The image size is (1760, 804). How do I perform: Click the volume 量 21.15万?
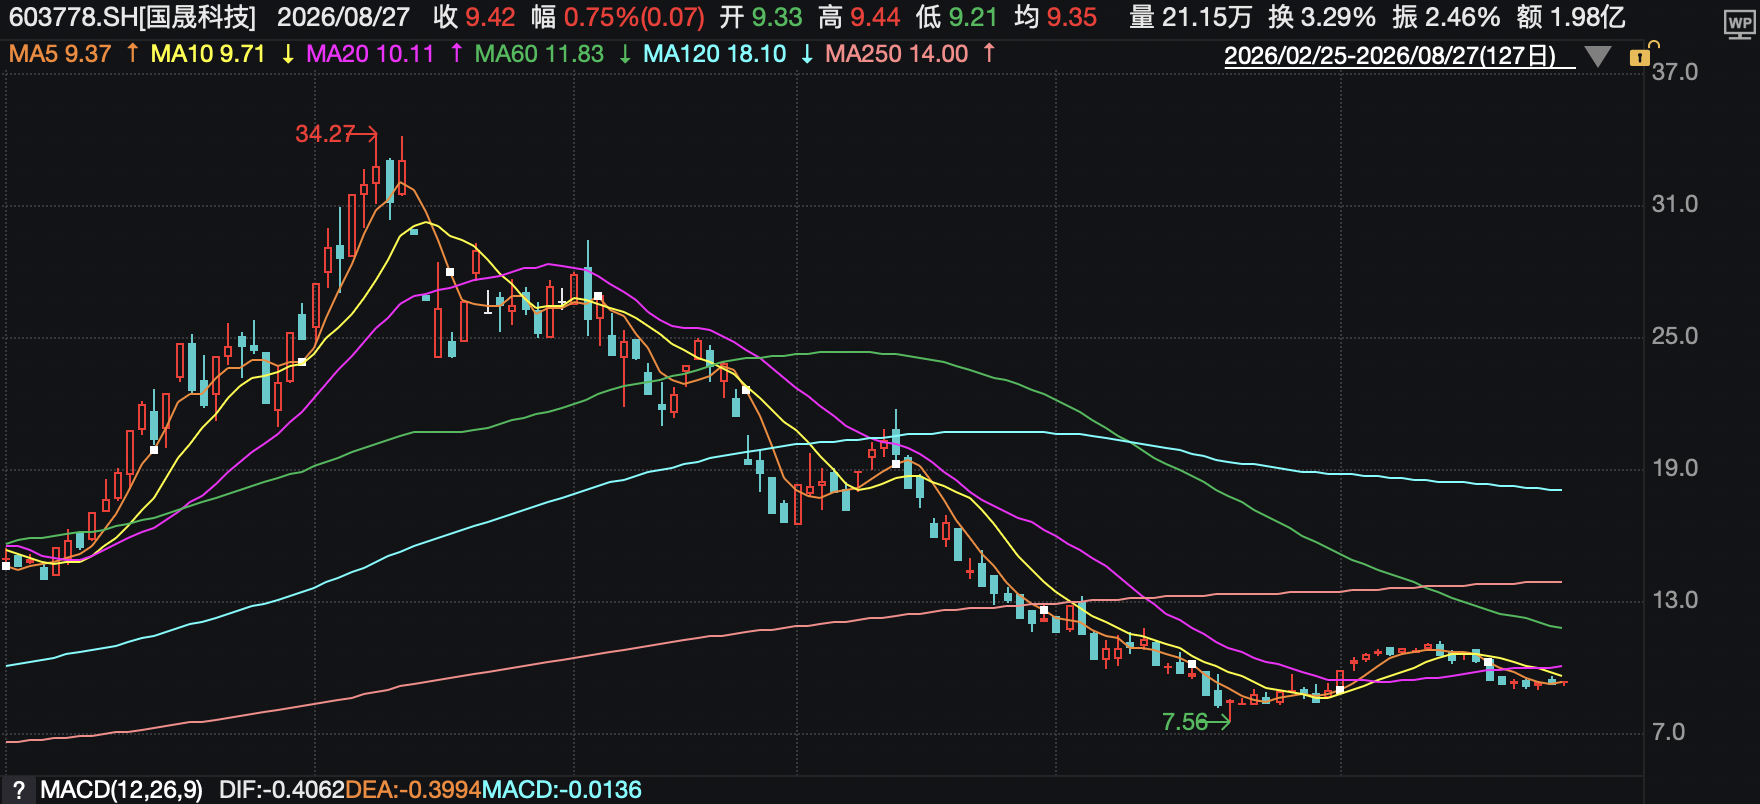coord(1190,18)
